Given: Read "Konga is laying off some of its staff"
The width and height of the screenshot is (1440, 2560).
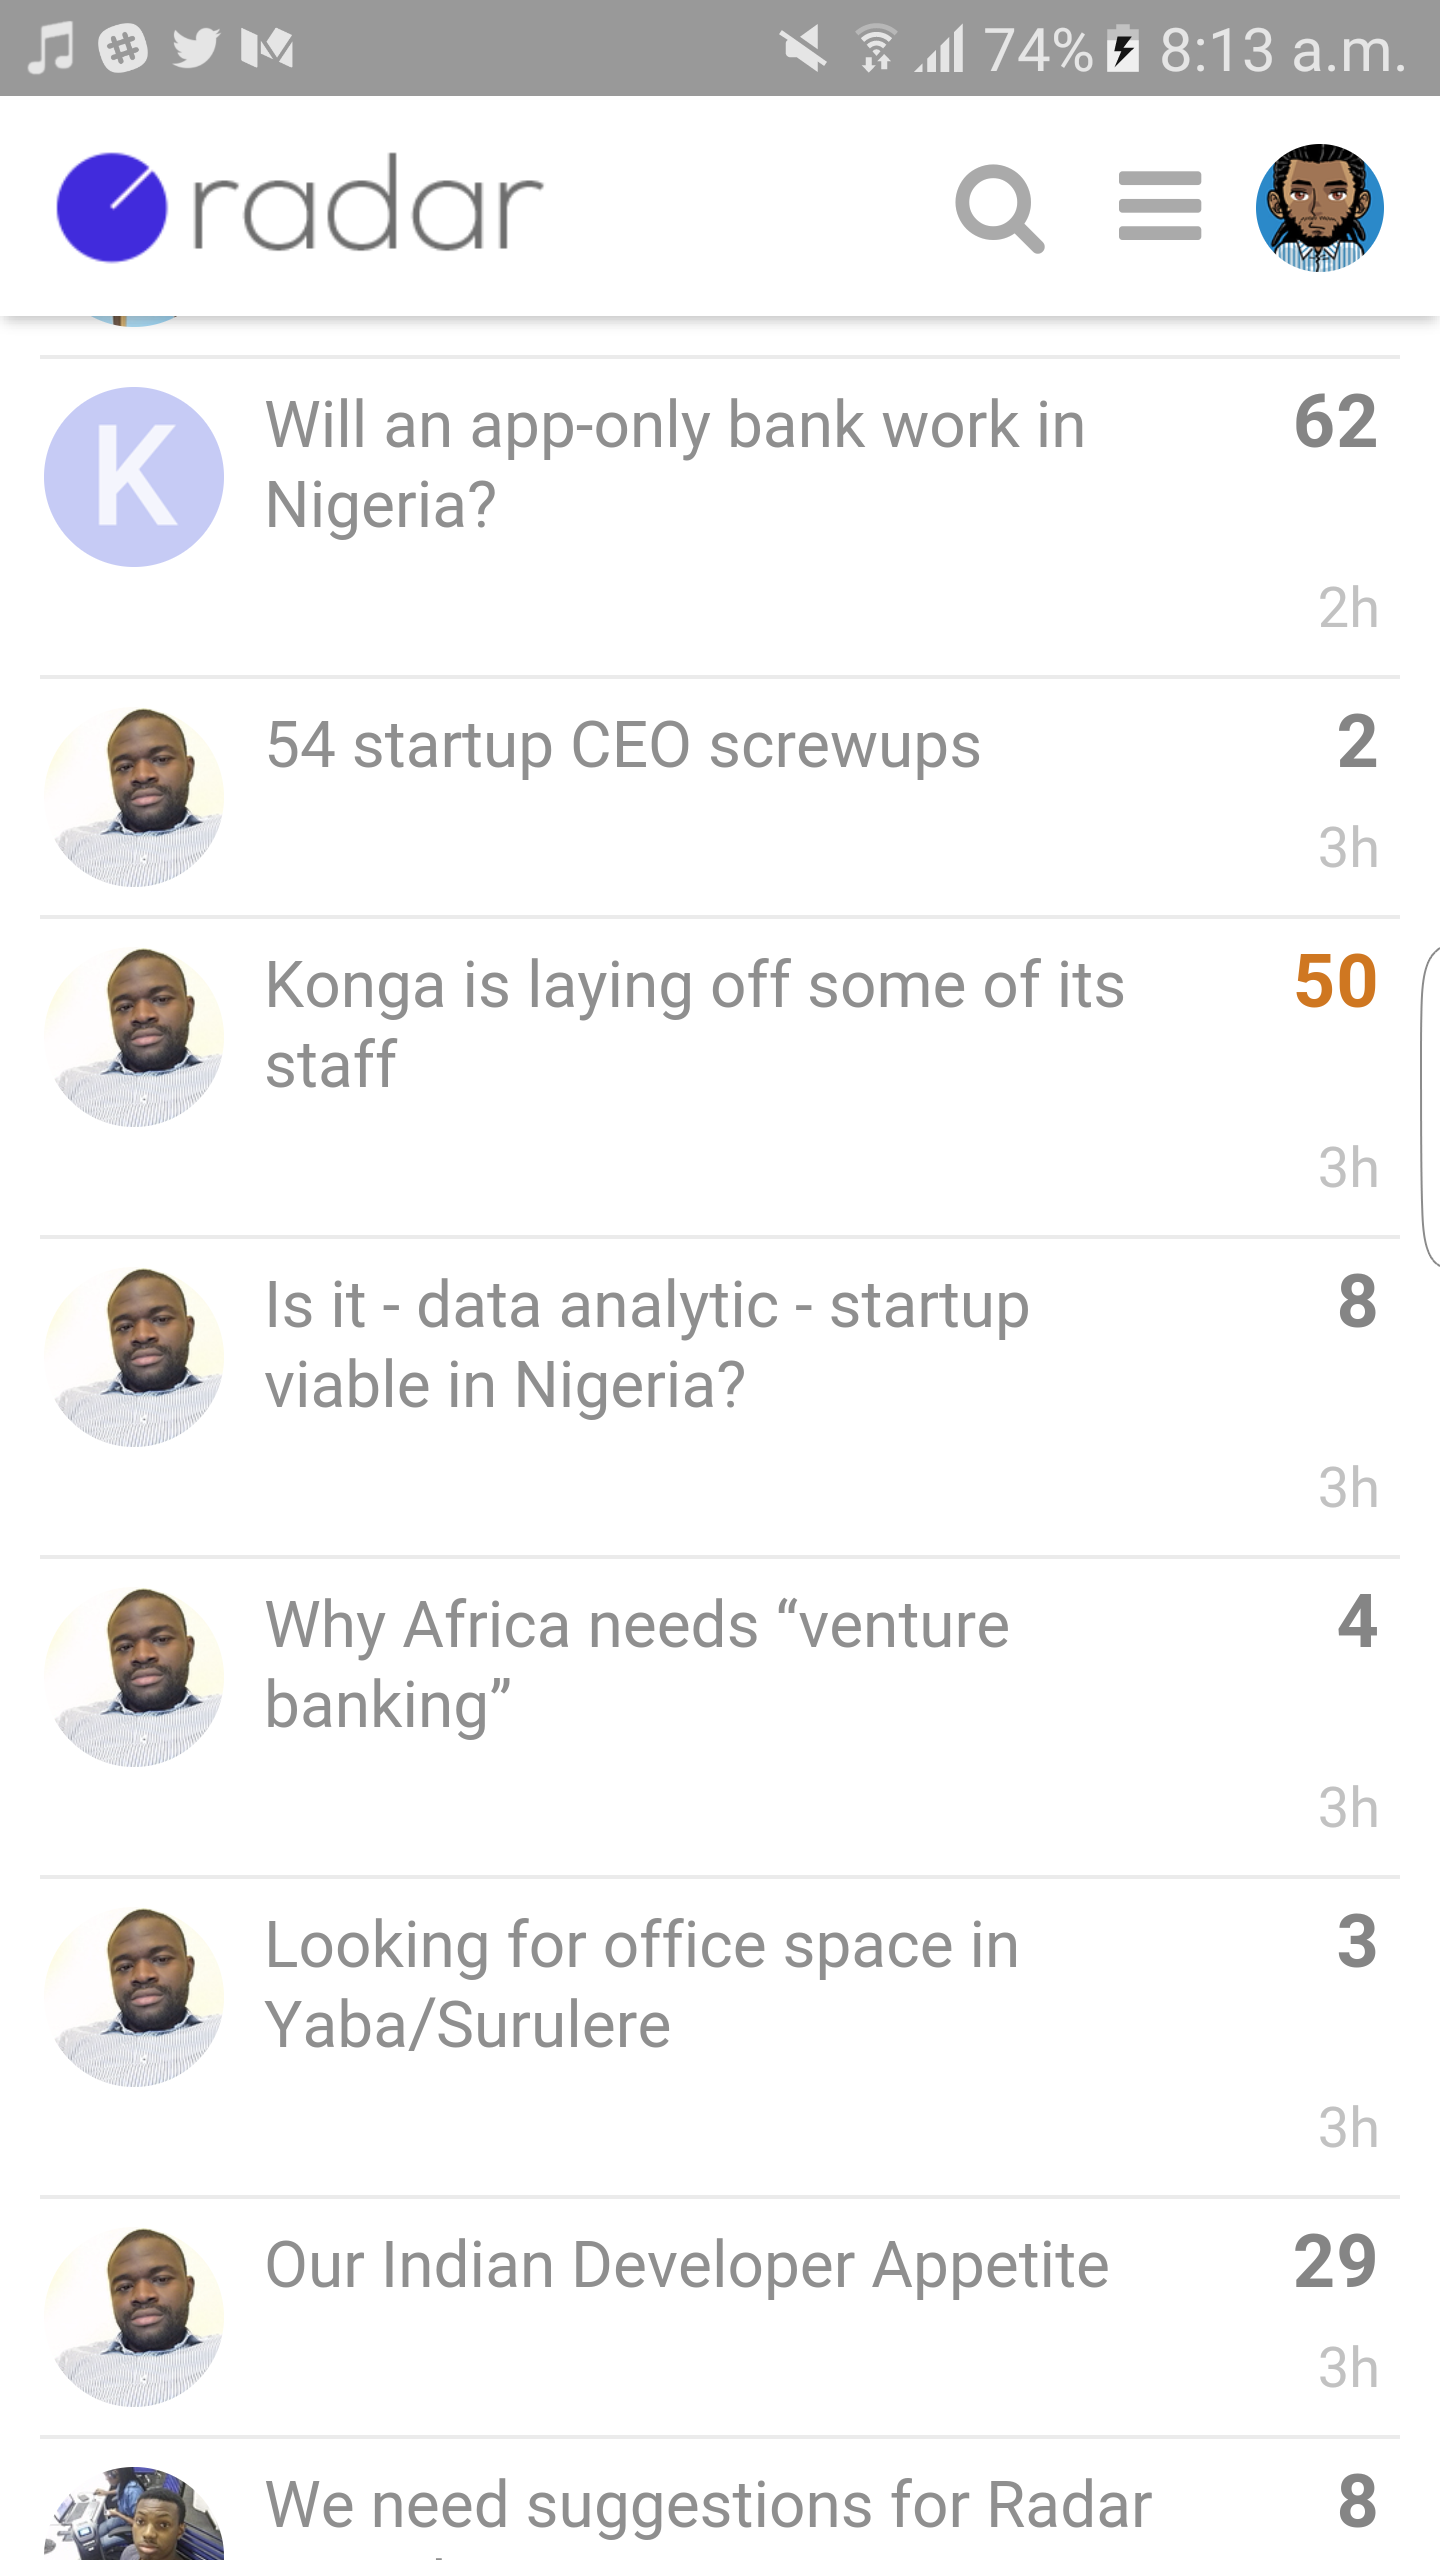Looking at the screenshot, I should [x=695, y=1024].
